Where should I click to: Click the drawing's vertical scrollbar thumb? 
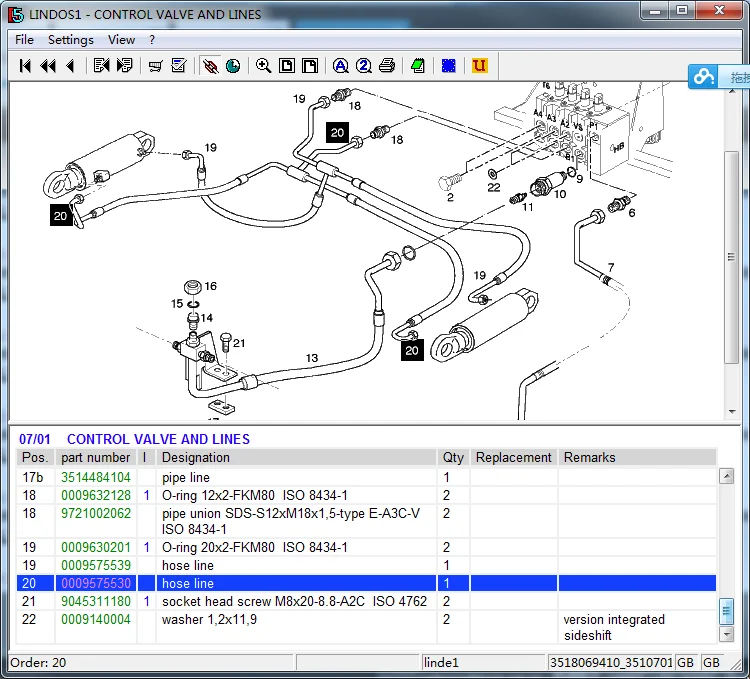(731, 257)
